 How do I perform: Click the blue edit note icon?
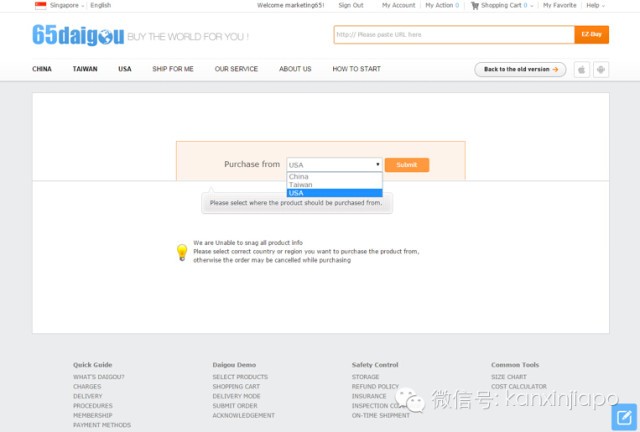pos(623,416)
